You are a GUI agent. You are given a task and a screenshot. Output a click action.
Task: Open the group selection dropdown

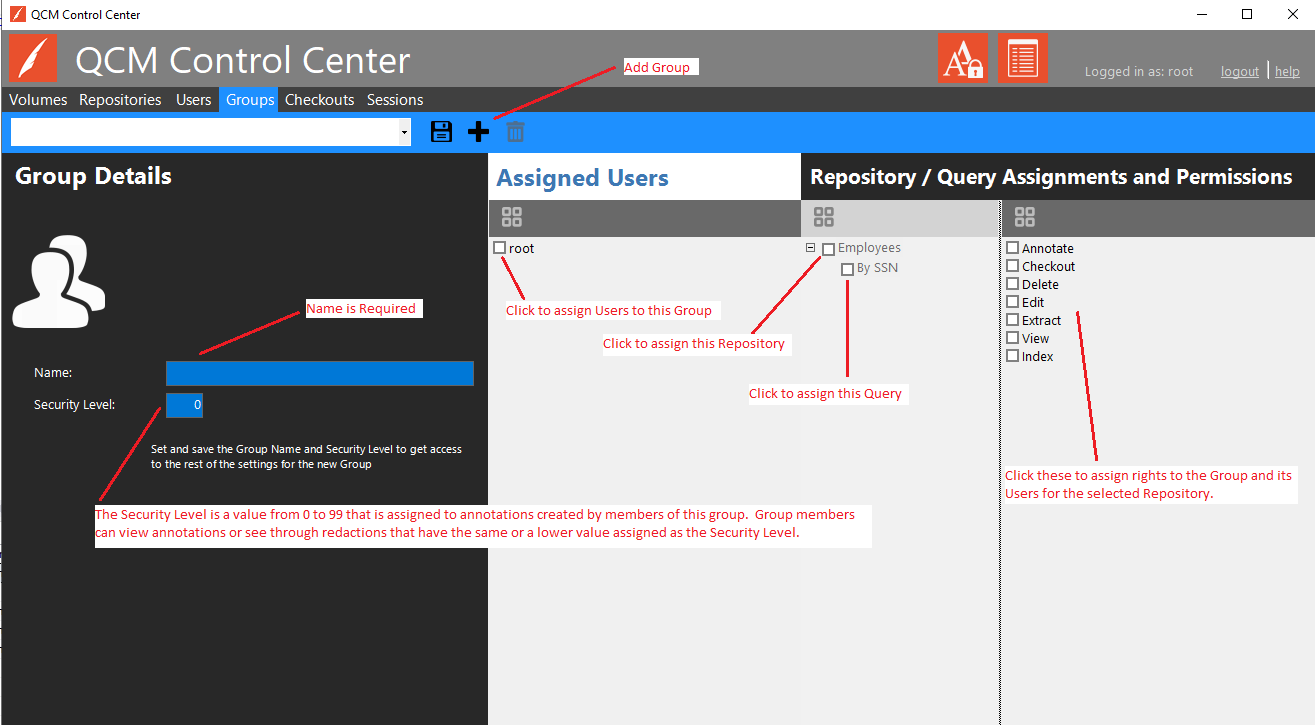click(x=404, y=132)
